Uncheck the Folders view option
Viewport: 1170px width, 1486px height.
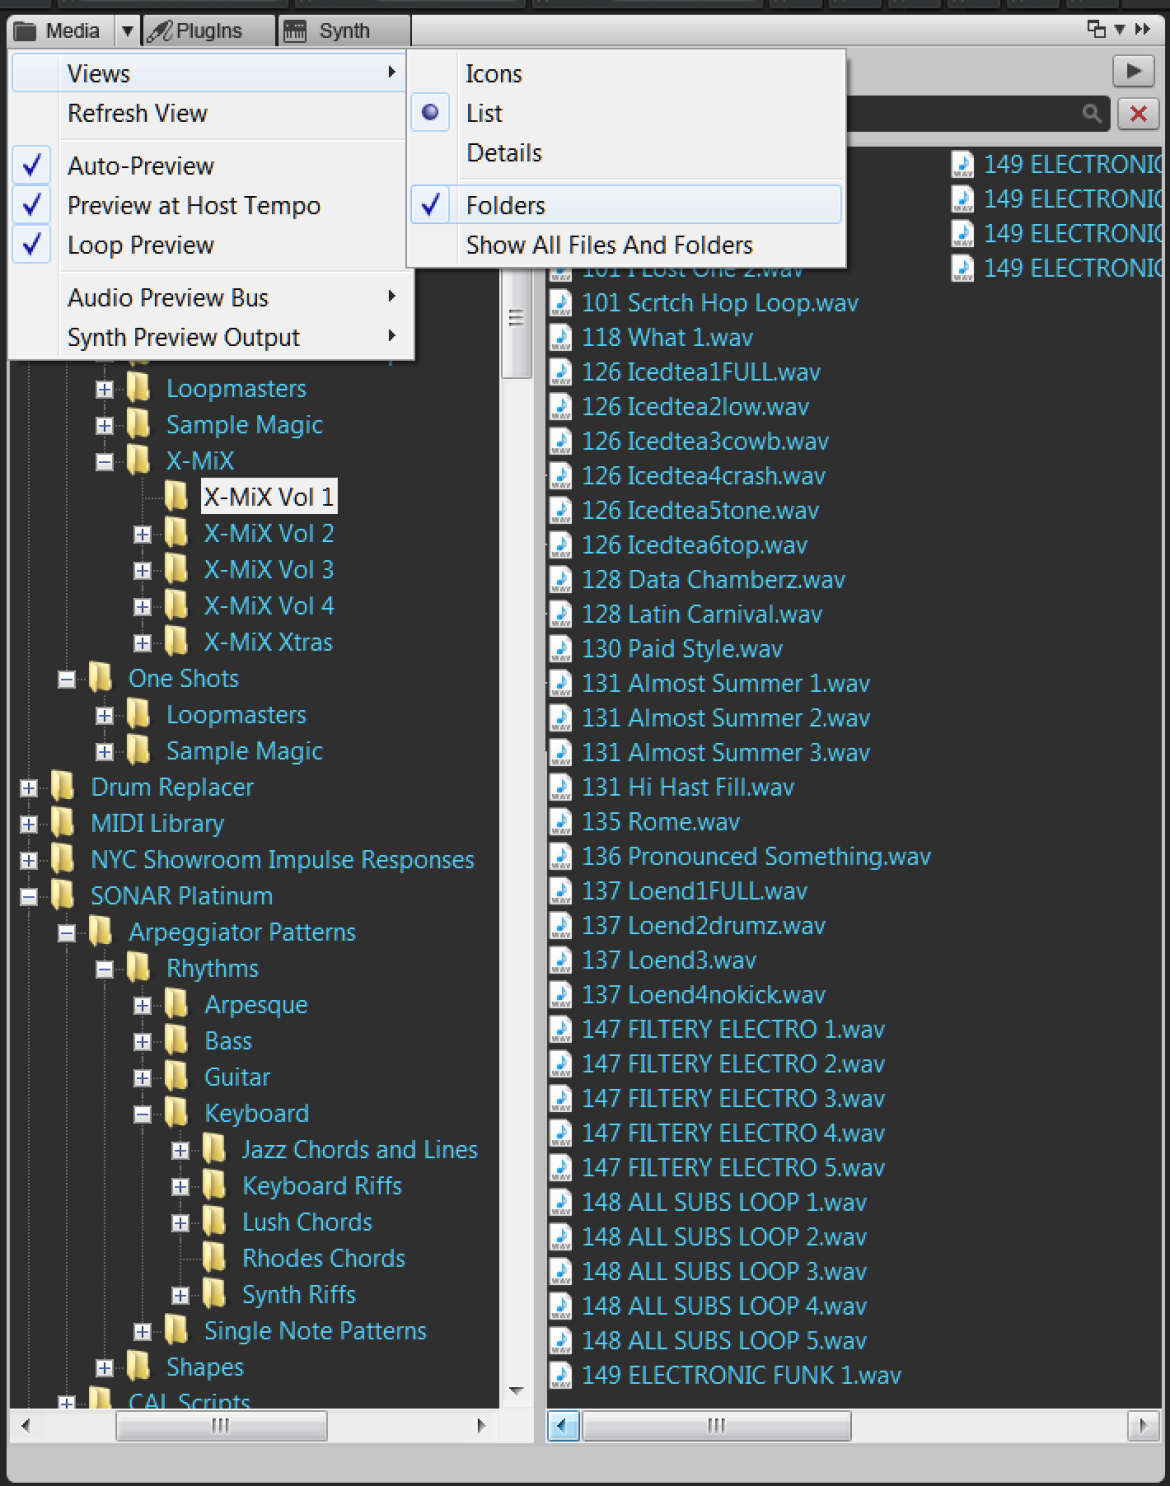tap(626, 205)
